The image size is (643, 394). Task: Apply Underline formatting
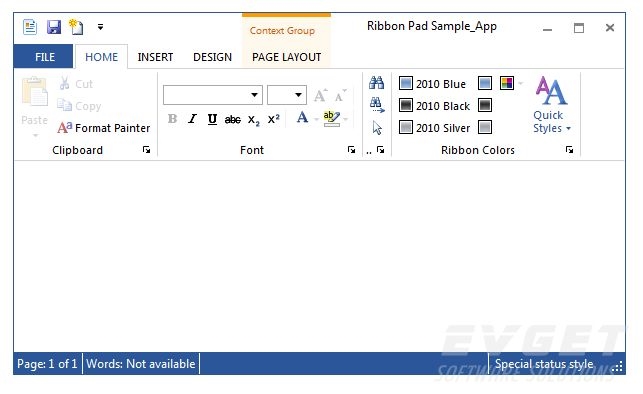point(212,119)
